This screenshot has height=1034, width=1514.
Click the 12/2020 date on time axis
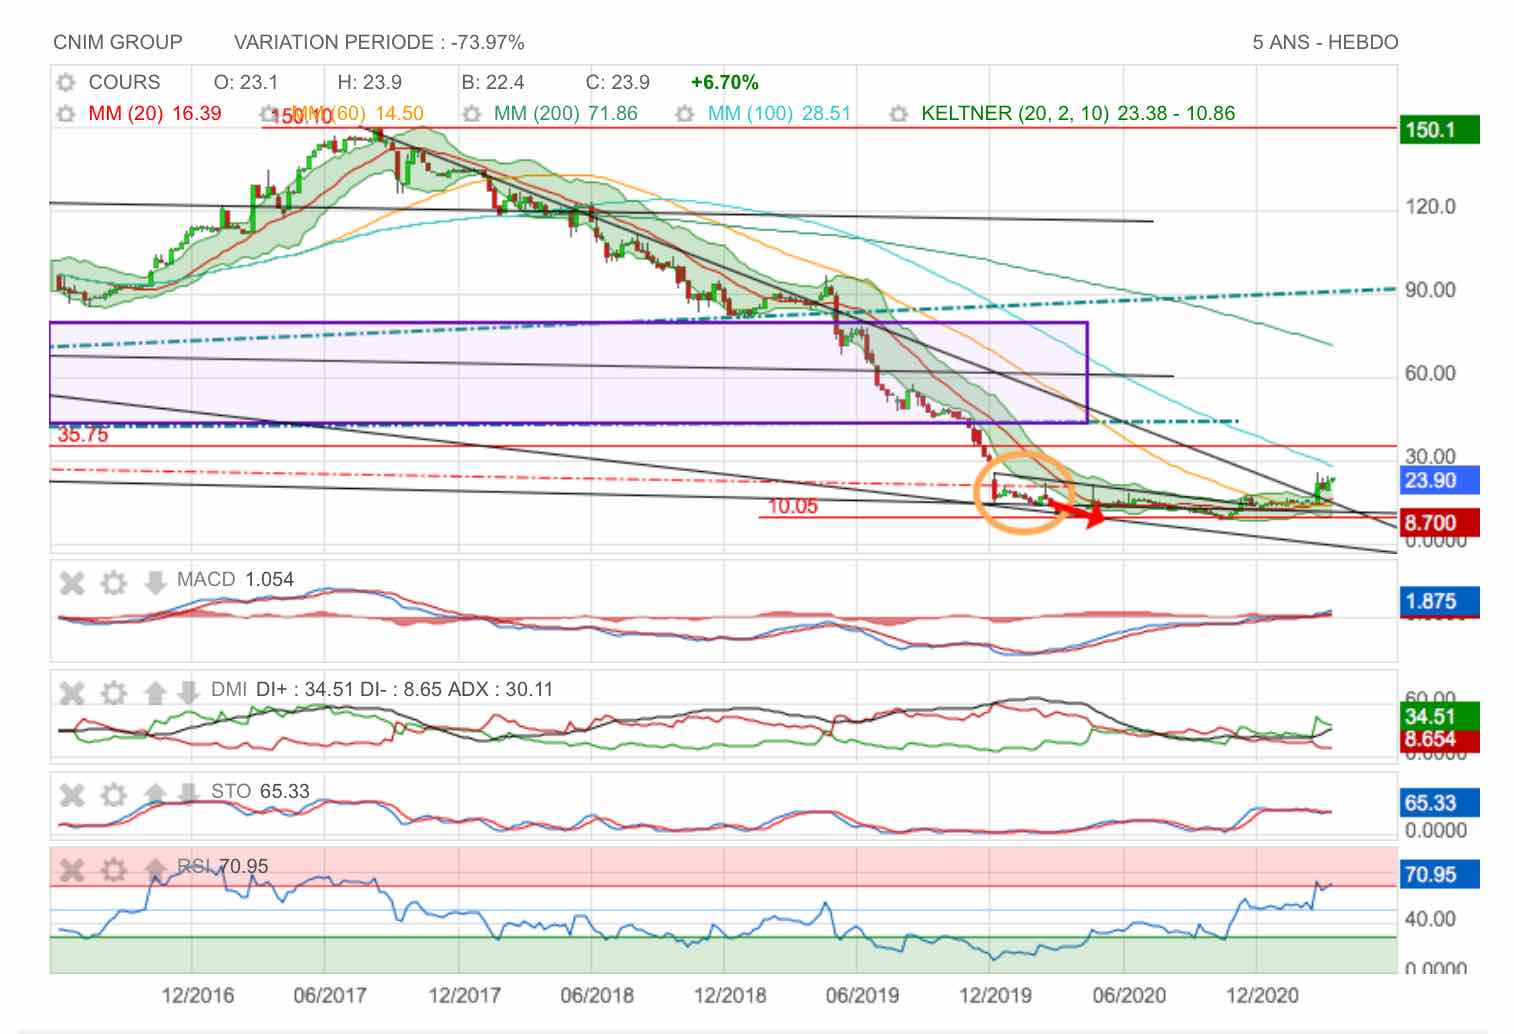(1262, 995)
